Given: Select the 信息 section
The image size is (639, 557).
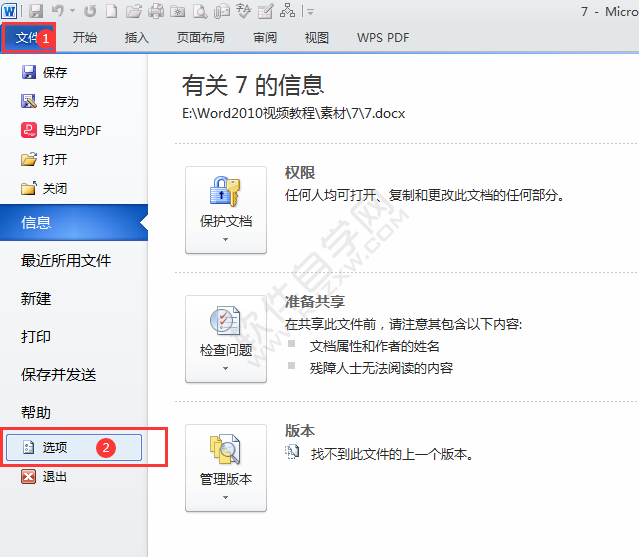Looking at the screenshot, I should tap(74, 222).
